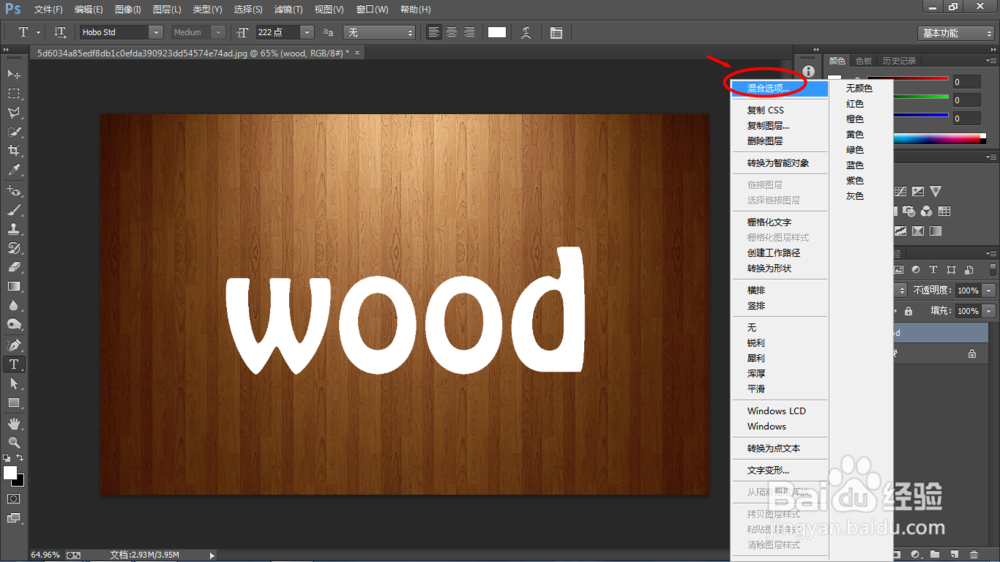Select the Crop tool
The image size is (1000, 562).
click(x=14, y=151)
